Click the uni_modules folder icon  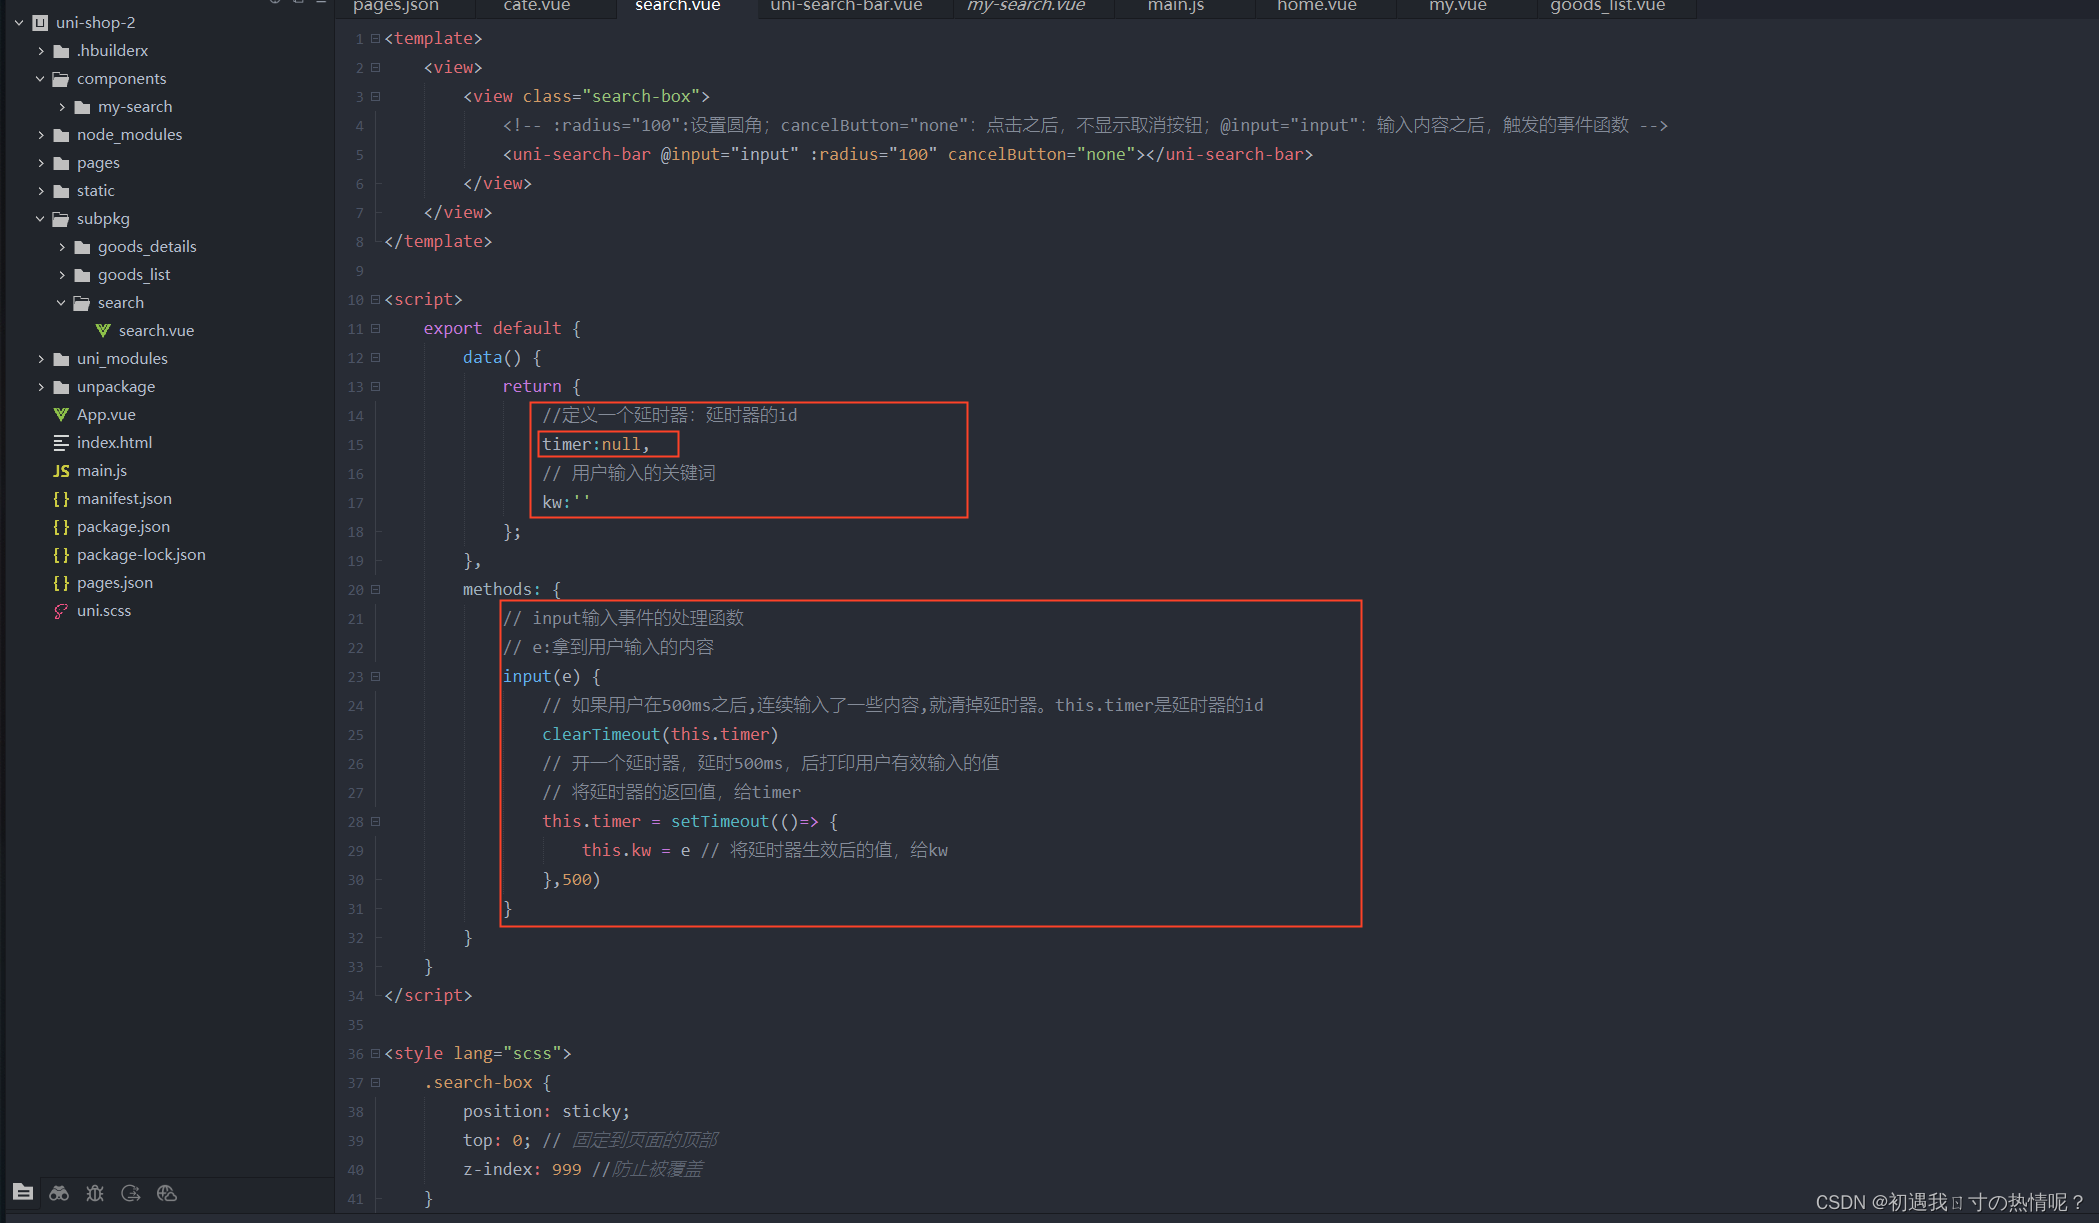[61, 358]
